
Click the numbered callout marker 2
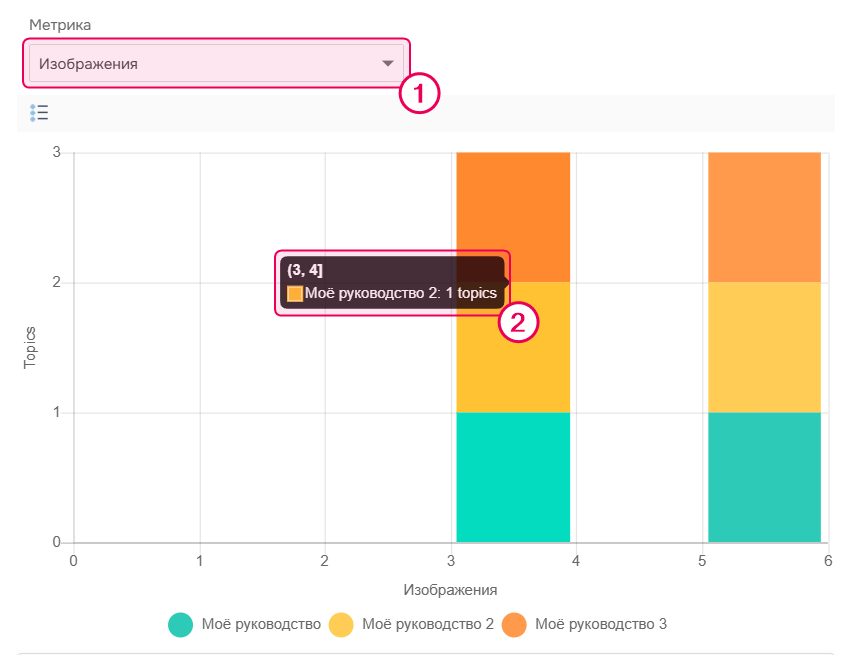(519, 323)
